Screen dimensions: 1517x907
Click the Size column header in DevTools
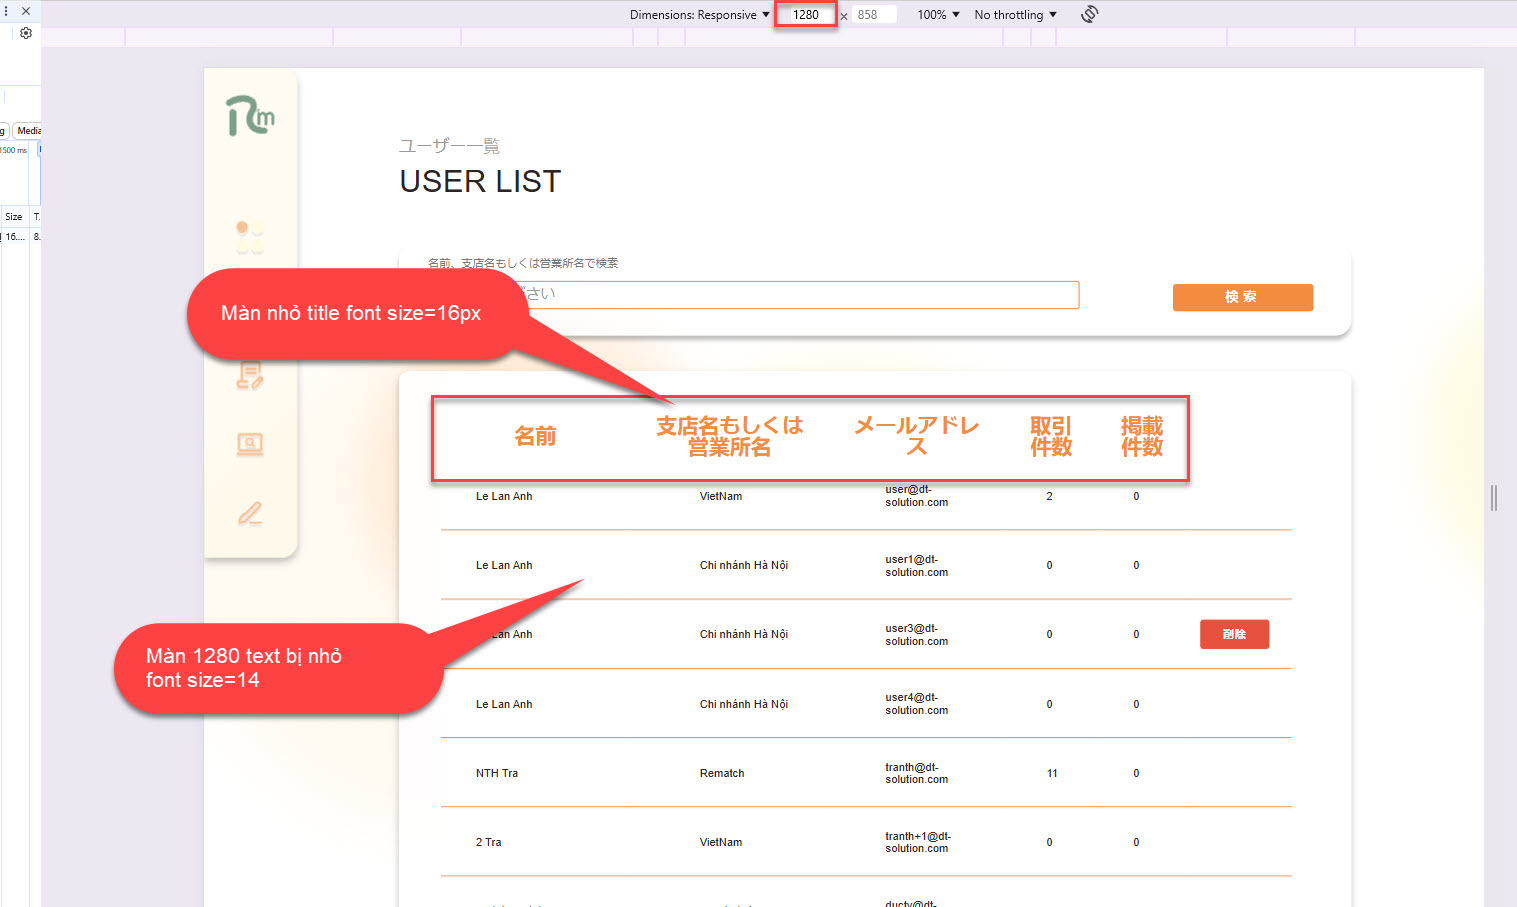14,217
